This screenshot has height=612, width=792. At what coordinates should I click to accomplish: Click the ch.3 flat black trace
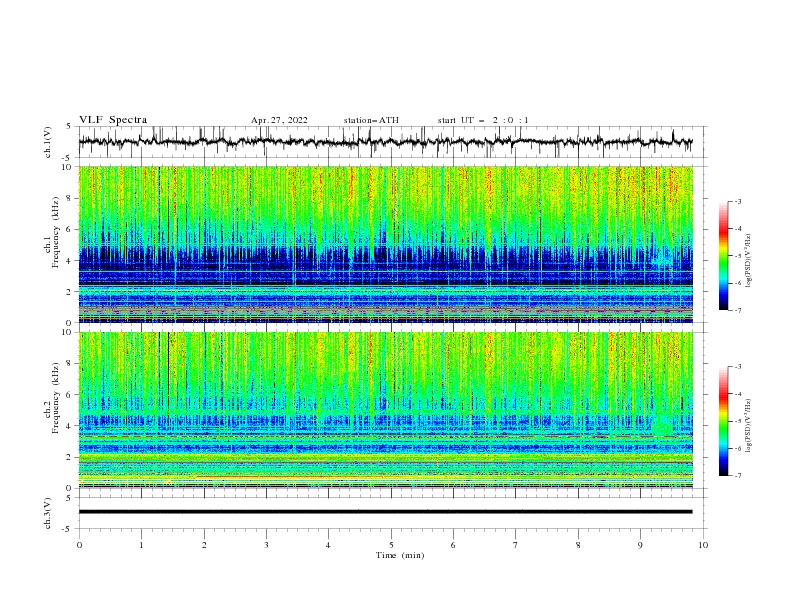[x=386, y=512]
